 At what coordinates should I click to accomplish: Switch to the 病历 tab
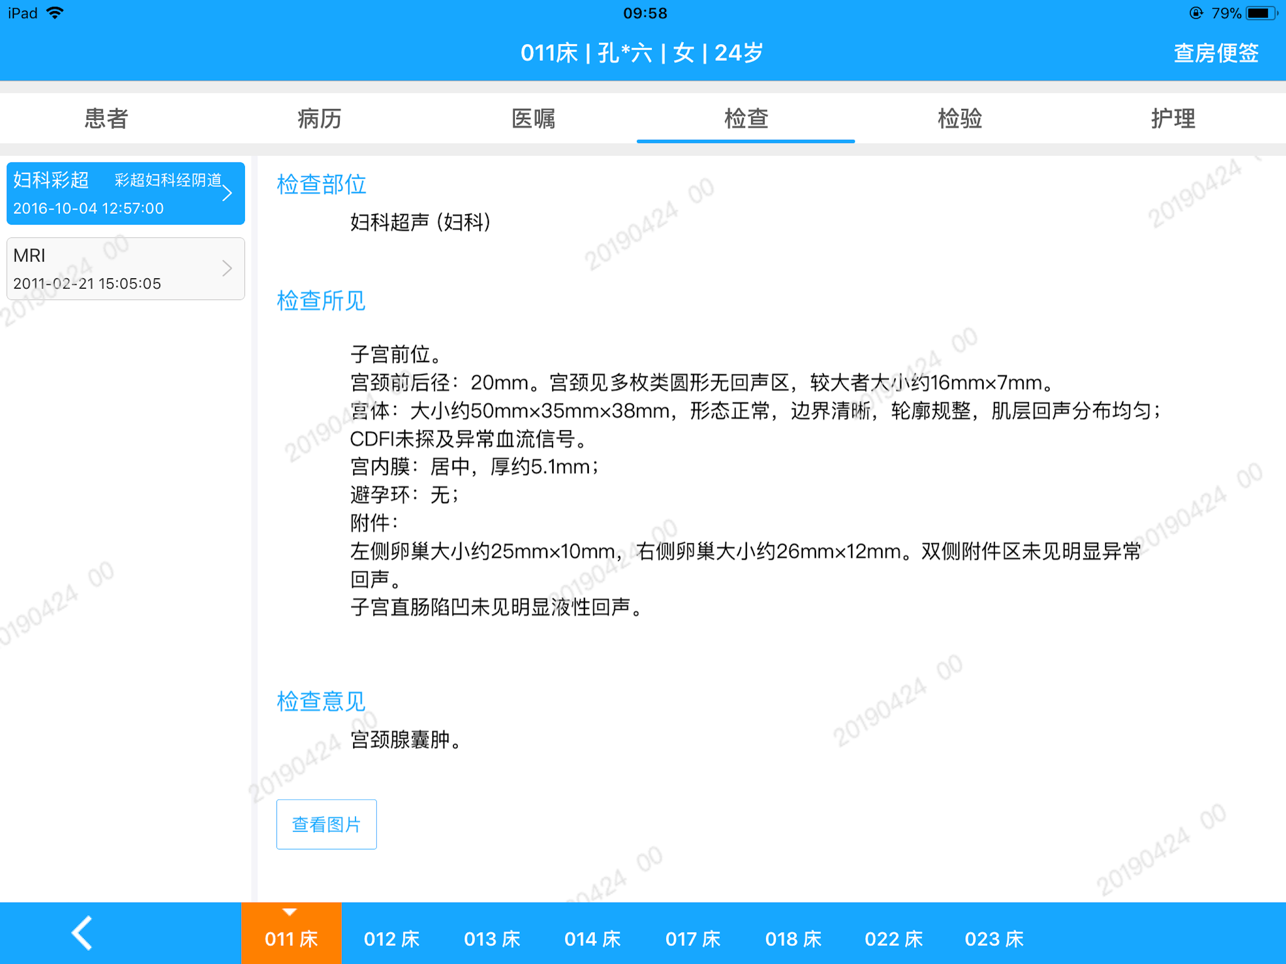pyautogui.click(x=319, y=119)
